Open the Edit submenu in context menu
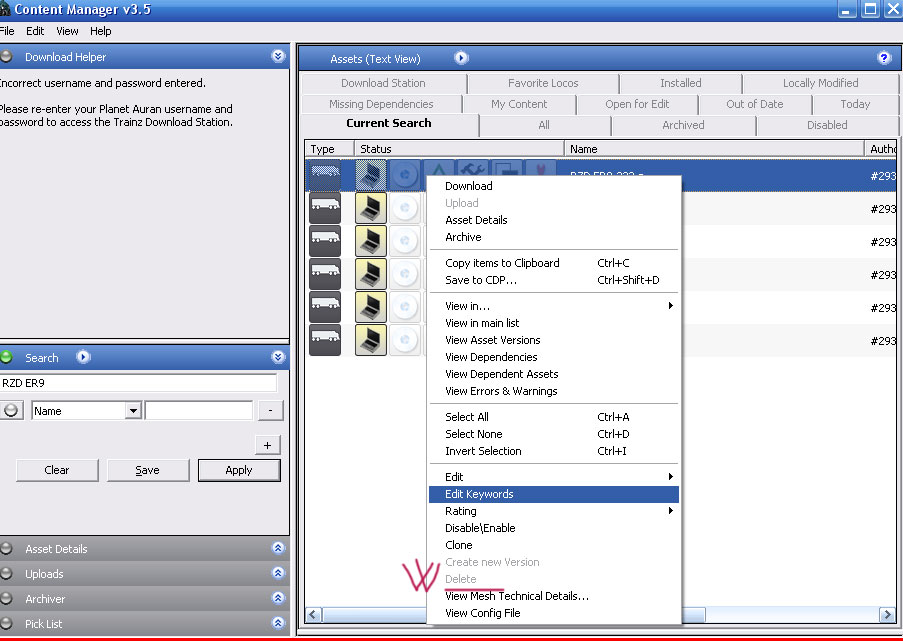Screen dimensions: 903x641 [x=553, y=477]
